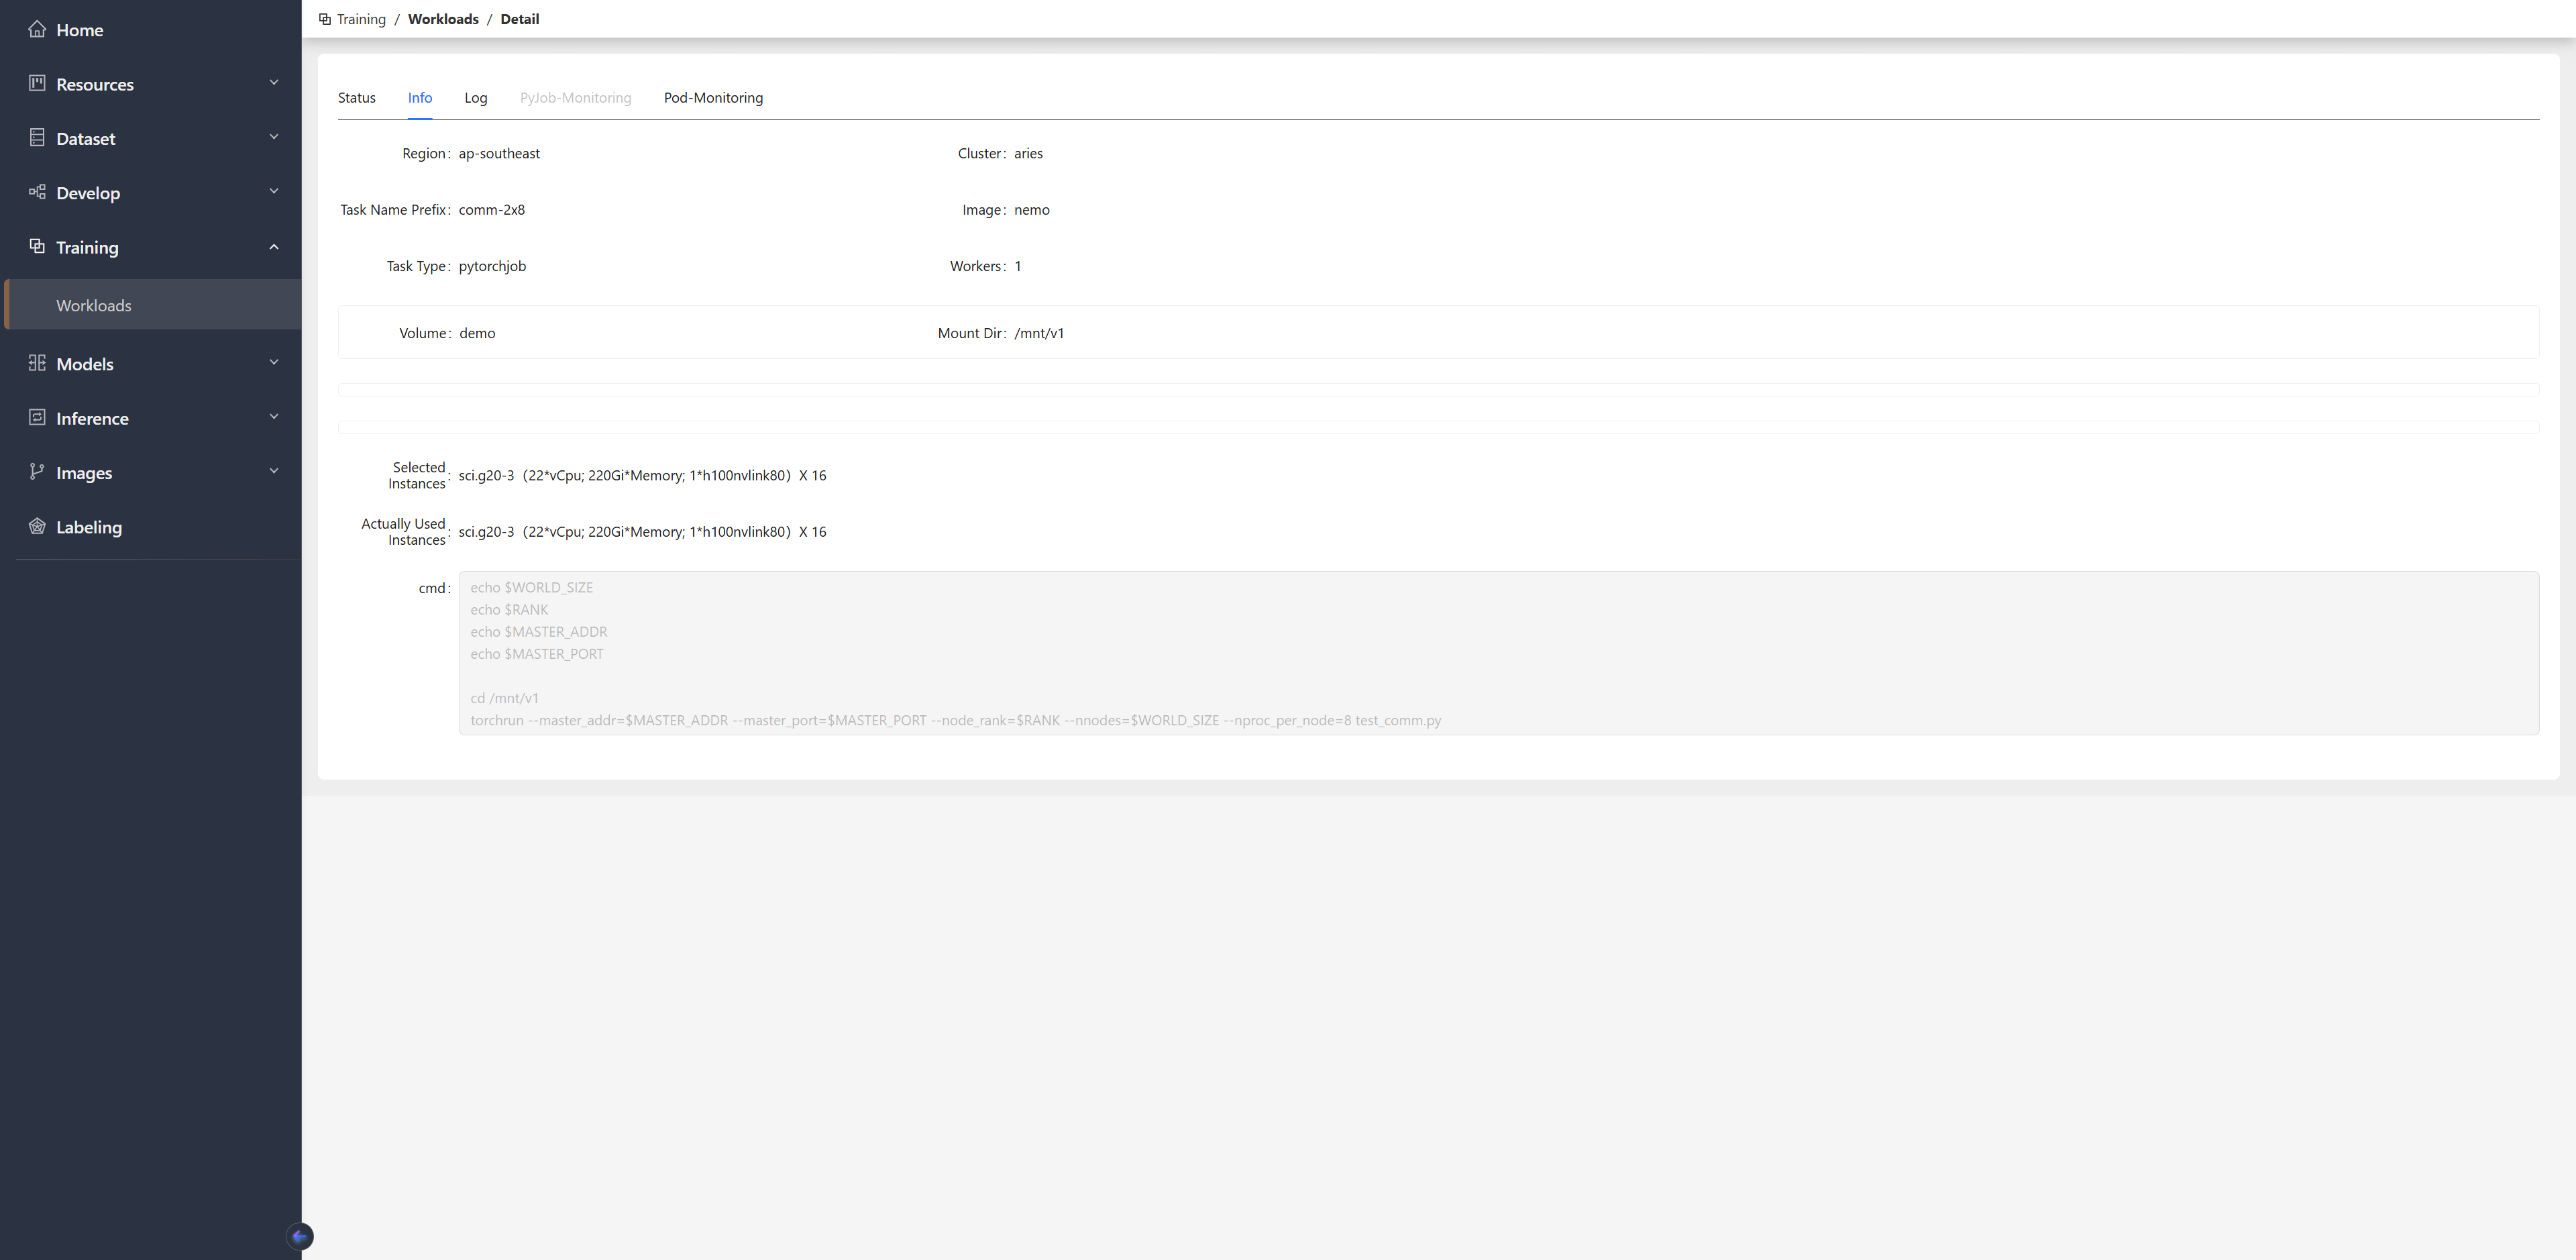Expand the Inference menu chevron
This screenshot has height=1260, width=2576.
(x=274, y=417)
